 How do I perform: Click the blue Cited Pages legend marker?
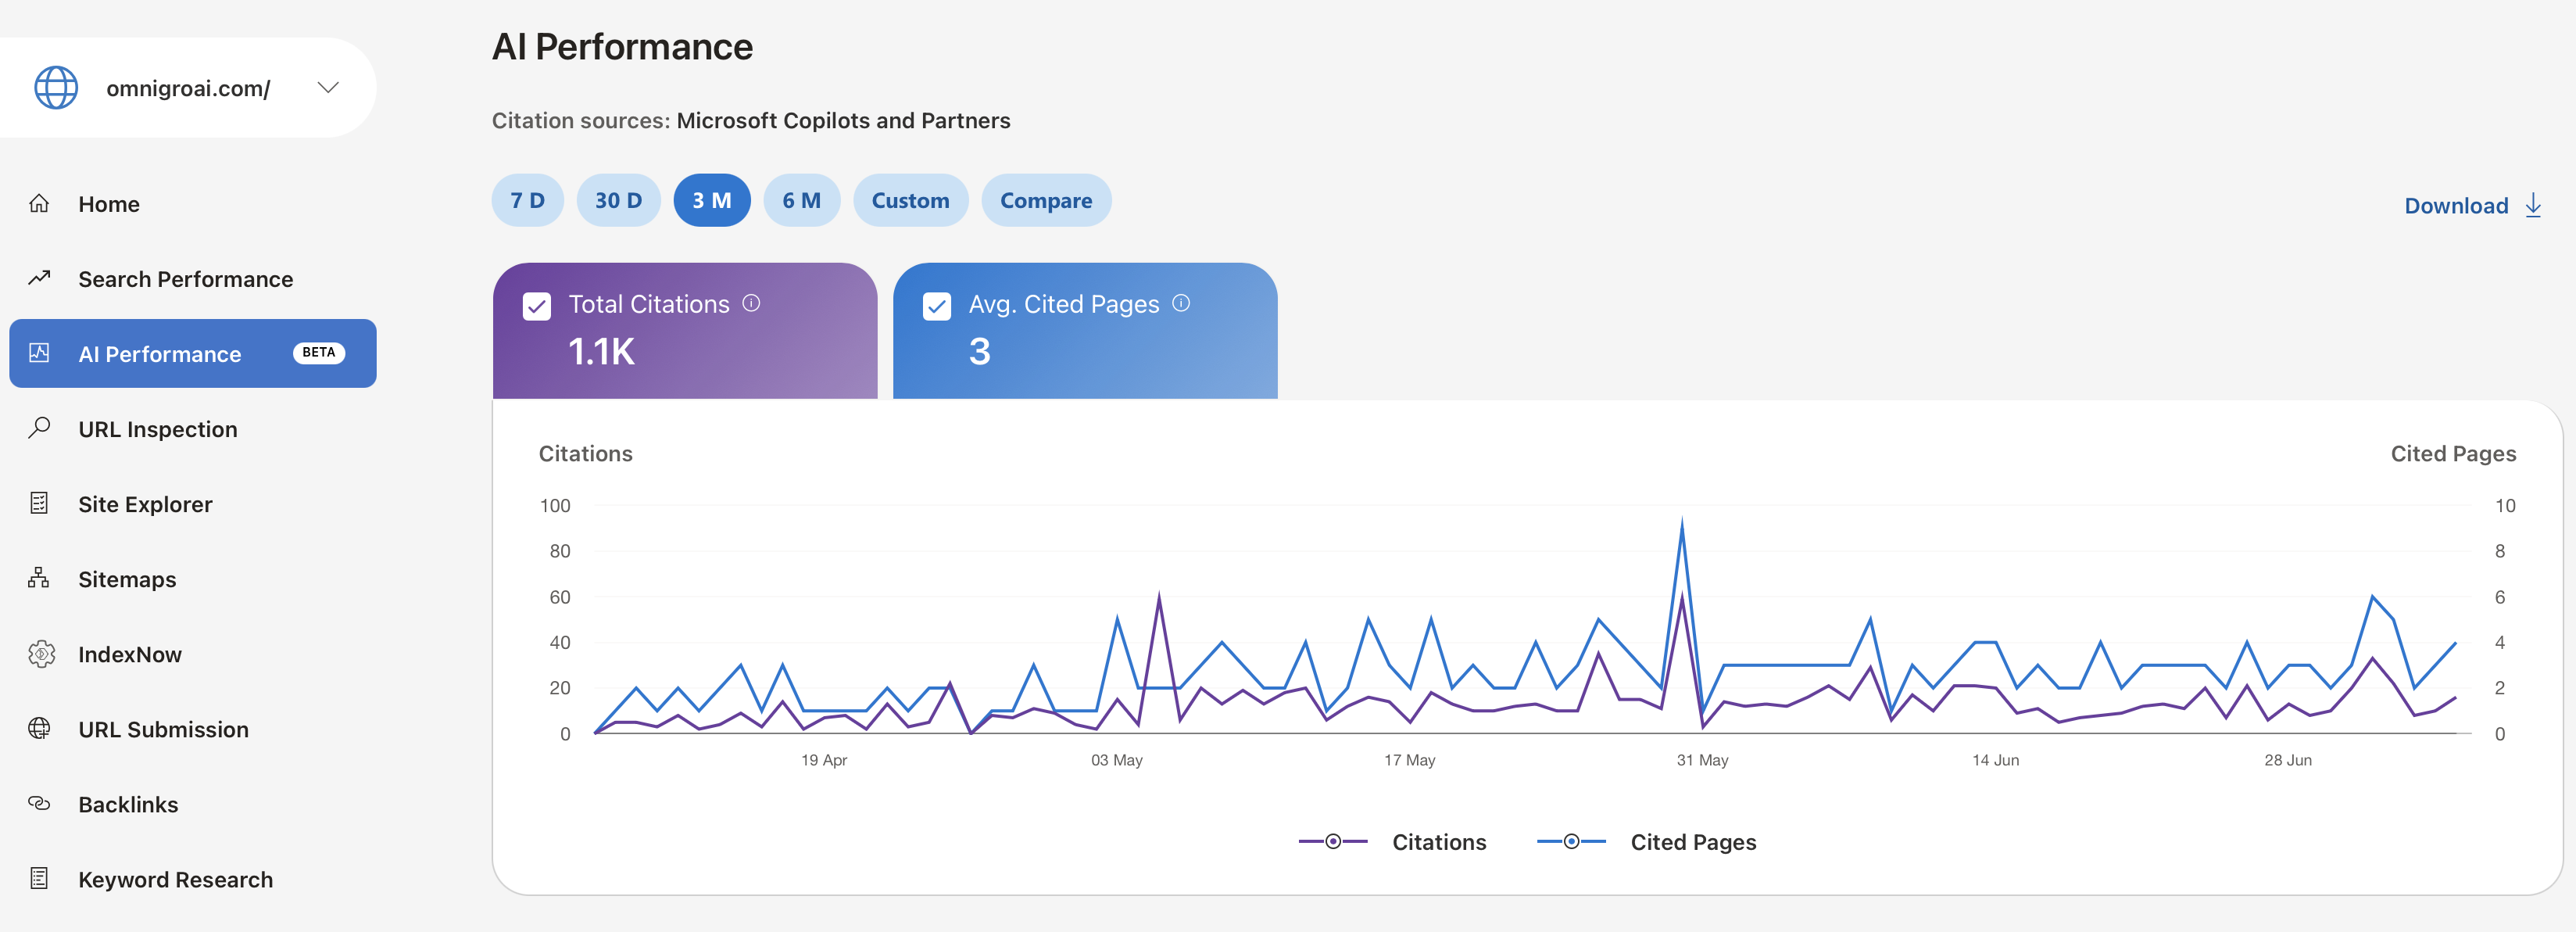click(1571, 842)
